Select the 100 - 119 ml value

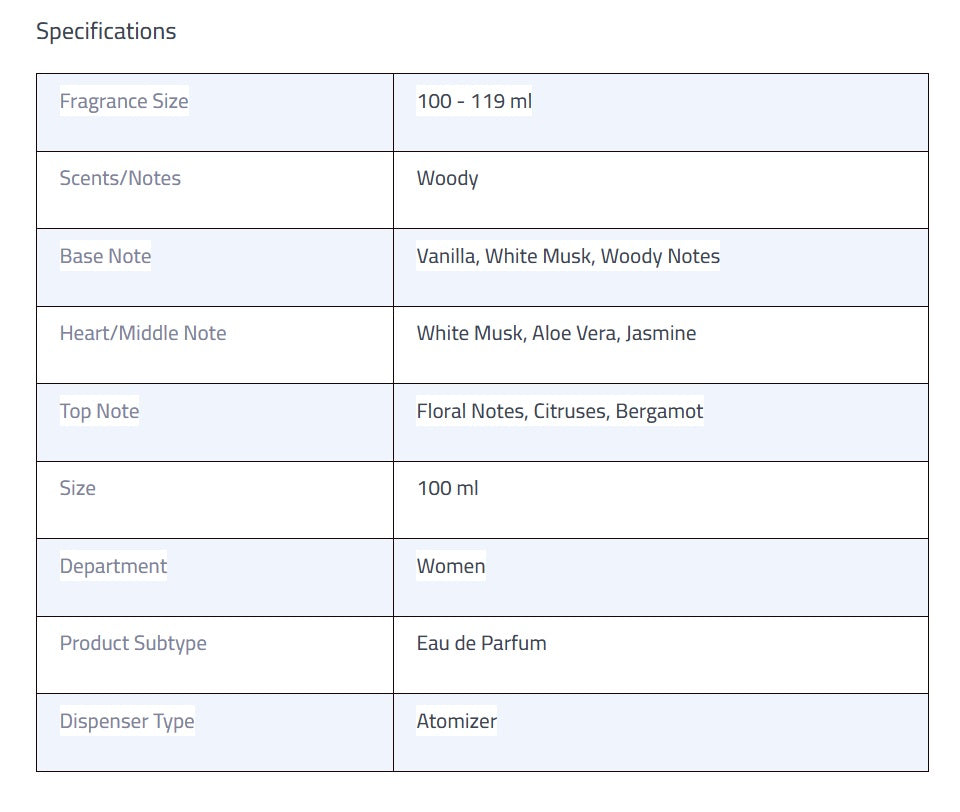[x=474, y=101]
